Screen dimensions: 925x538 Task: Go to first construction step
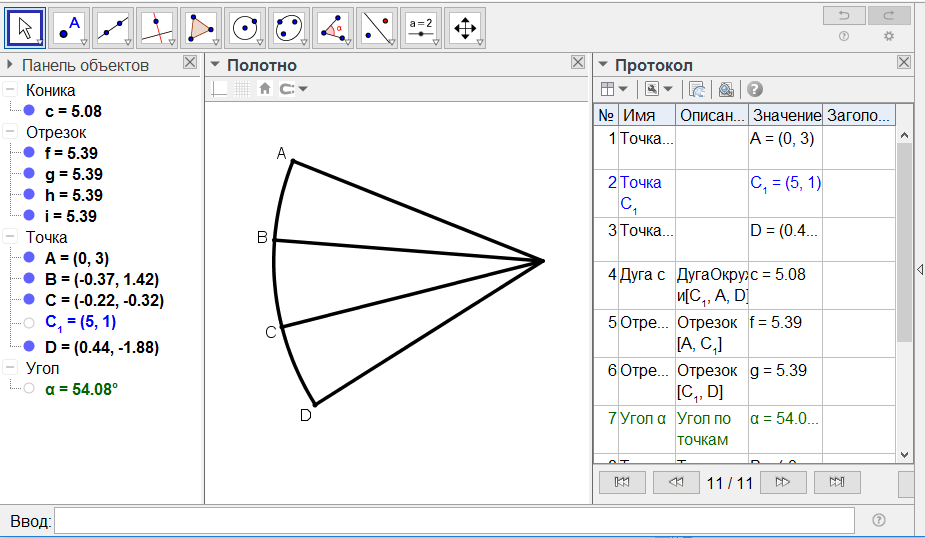(x=621, y=483)
